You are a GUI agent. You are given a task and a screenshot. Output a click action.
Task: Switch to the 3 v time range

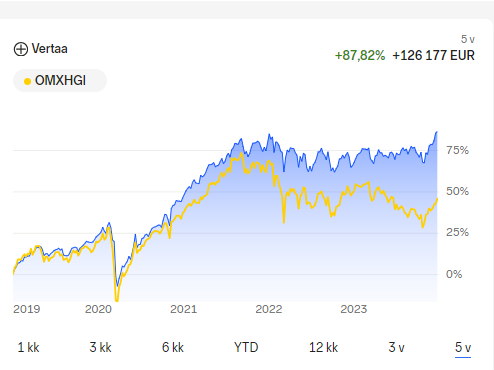point(396,348)
